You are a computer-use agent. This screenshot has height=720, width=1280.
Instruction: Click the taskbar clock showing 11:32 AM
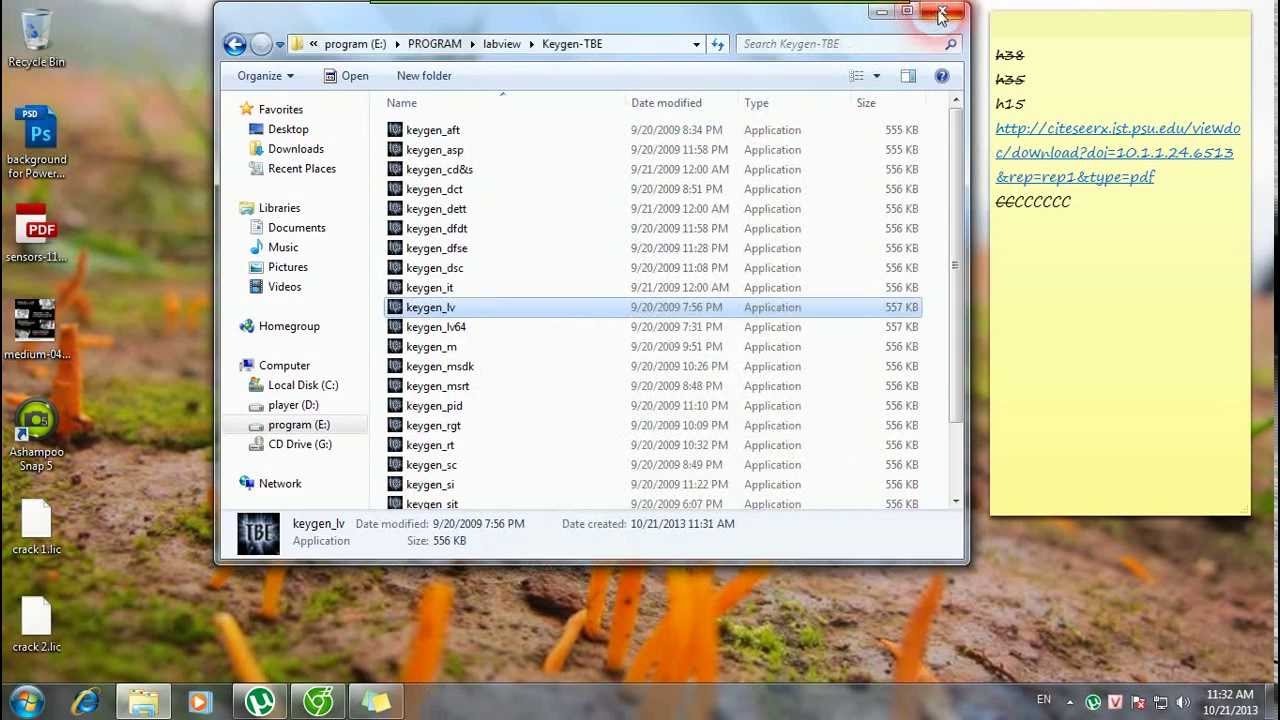tap(1229, 702)
